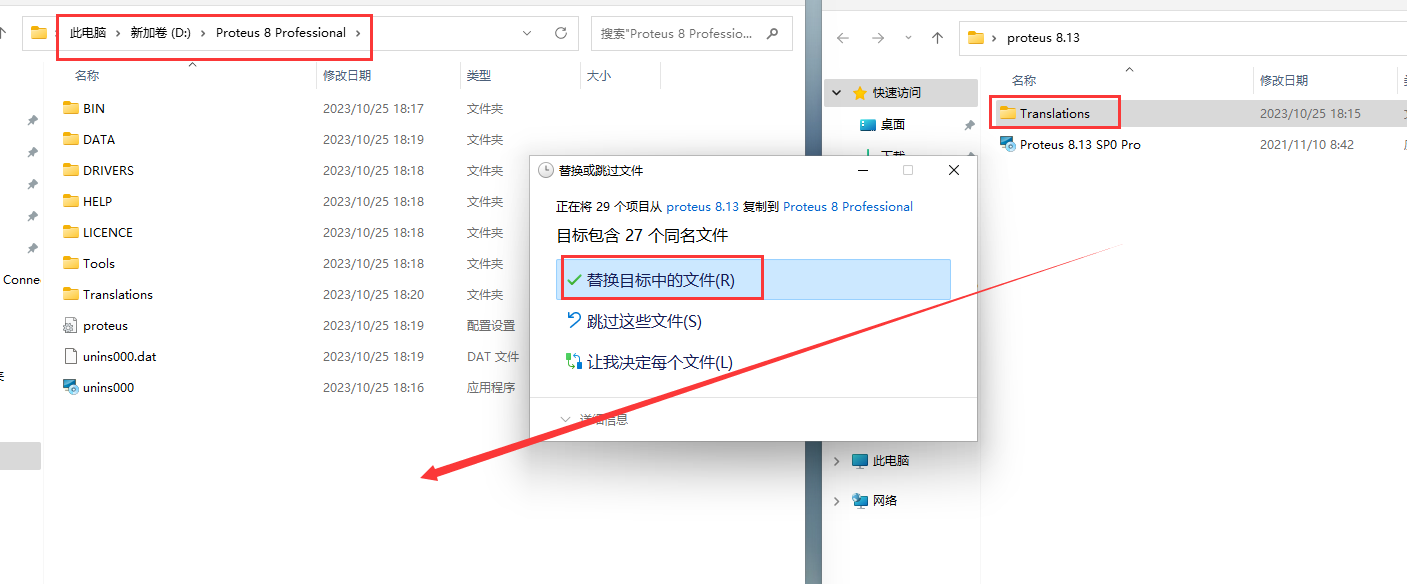
Task: Click the back arrow in the right window
Action: click(843, 38)
